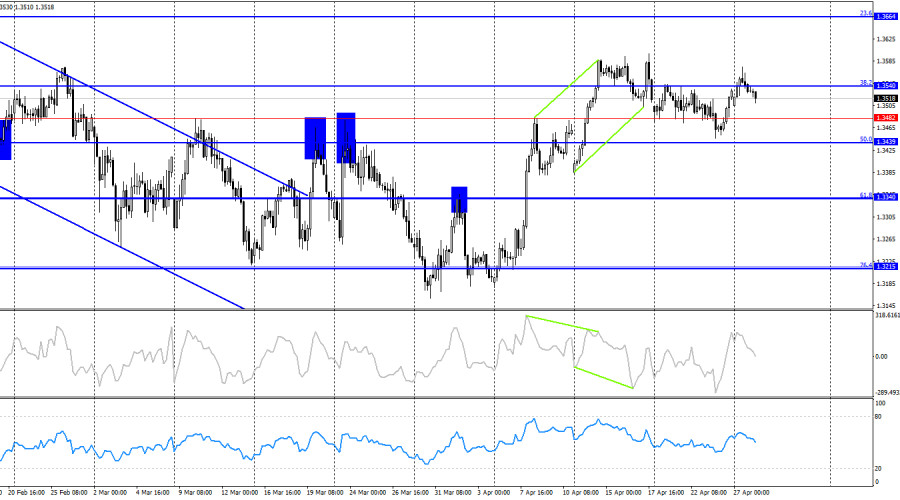Select the 24 Mar 00:00 date label
The height and width of the screenshot is (500, 900).
(x=368, y=493)
